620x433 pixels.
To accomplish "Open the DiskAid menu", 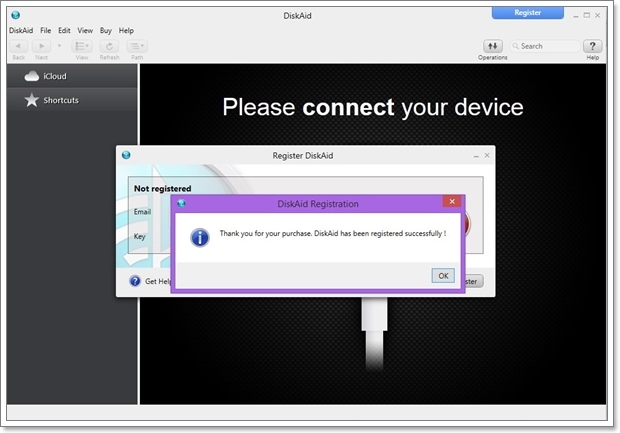I will click(21, 30).
